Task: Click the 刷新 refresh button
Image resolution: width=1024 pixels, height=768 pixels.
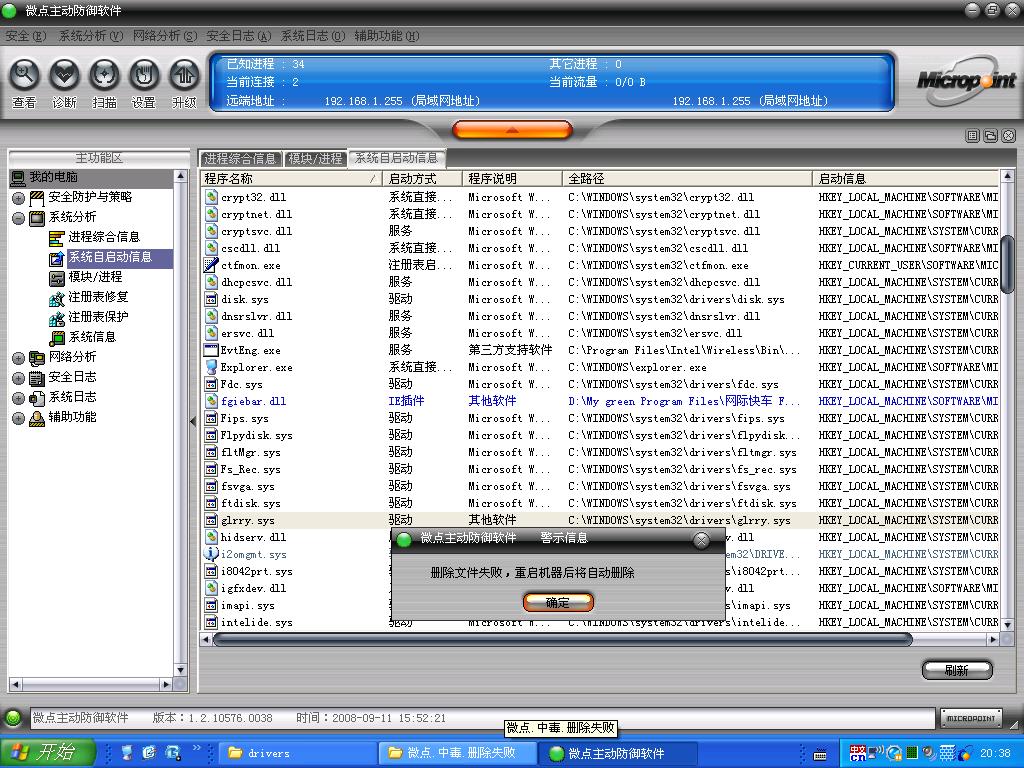Action: pos(957,670)
